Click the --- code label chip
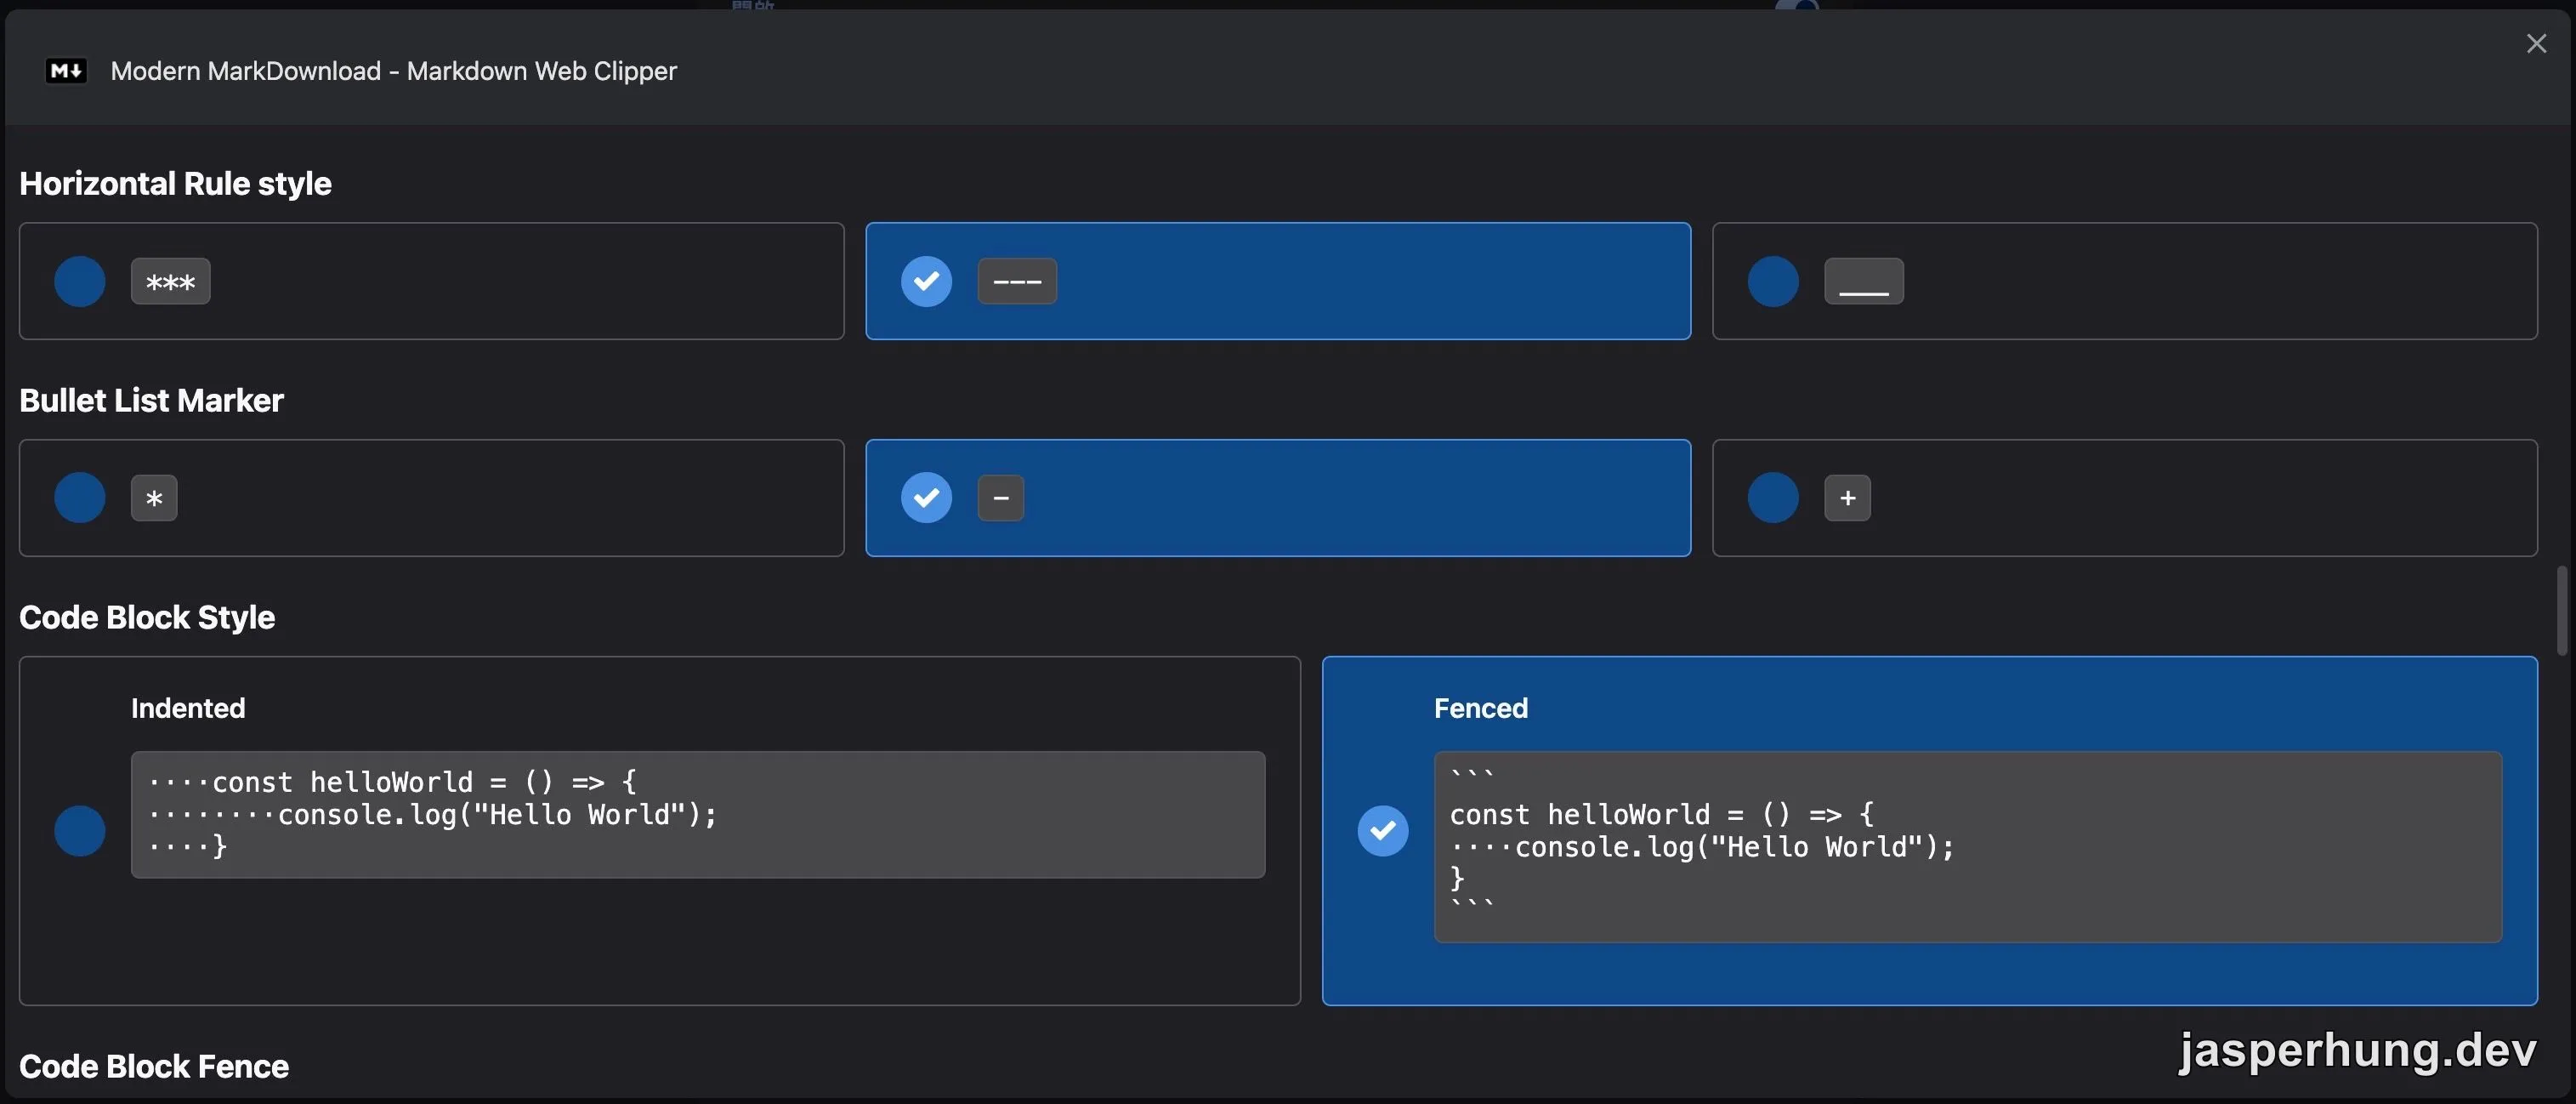This screenshot has width=2576, height=1104. (1017, 281)
